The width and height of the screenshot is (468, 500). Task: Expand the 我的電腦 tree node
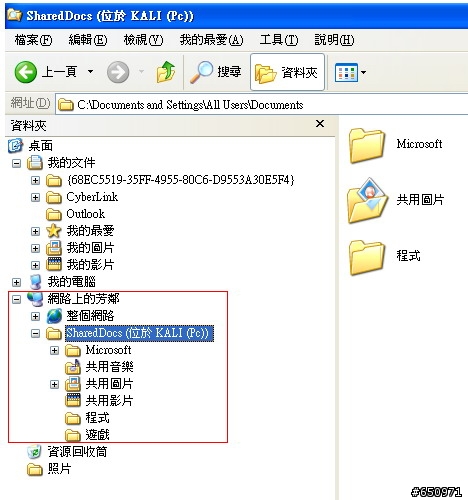[16, 282]
